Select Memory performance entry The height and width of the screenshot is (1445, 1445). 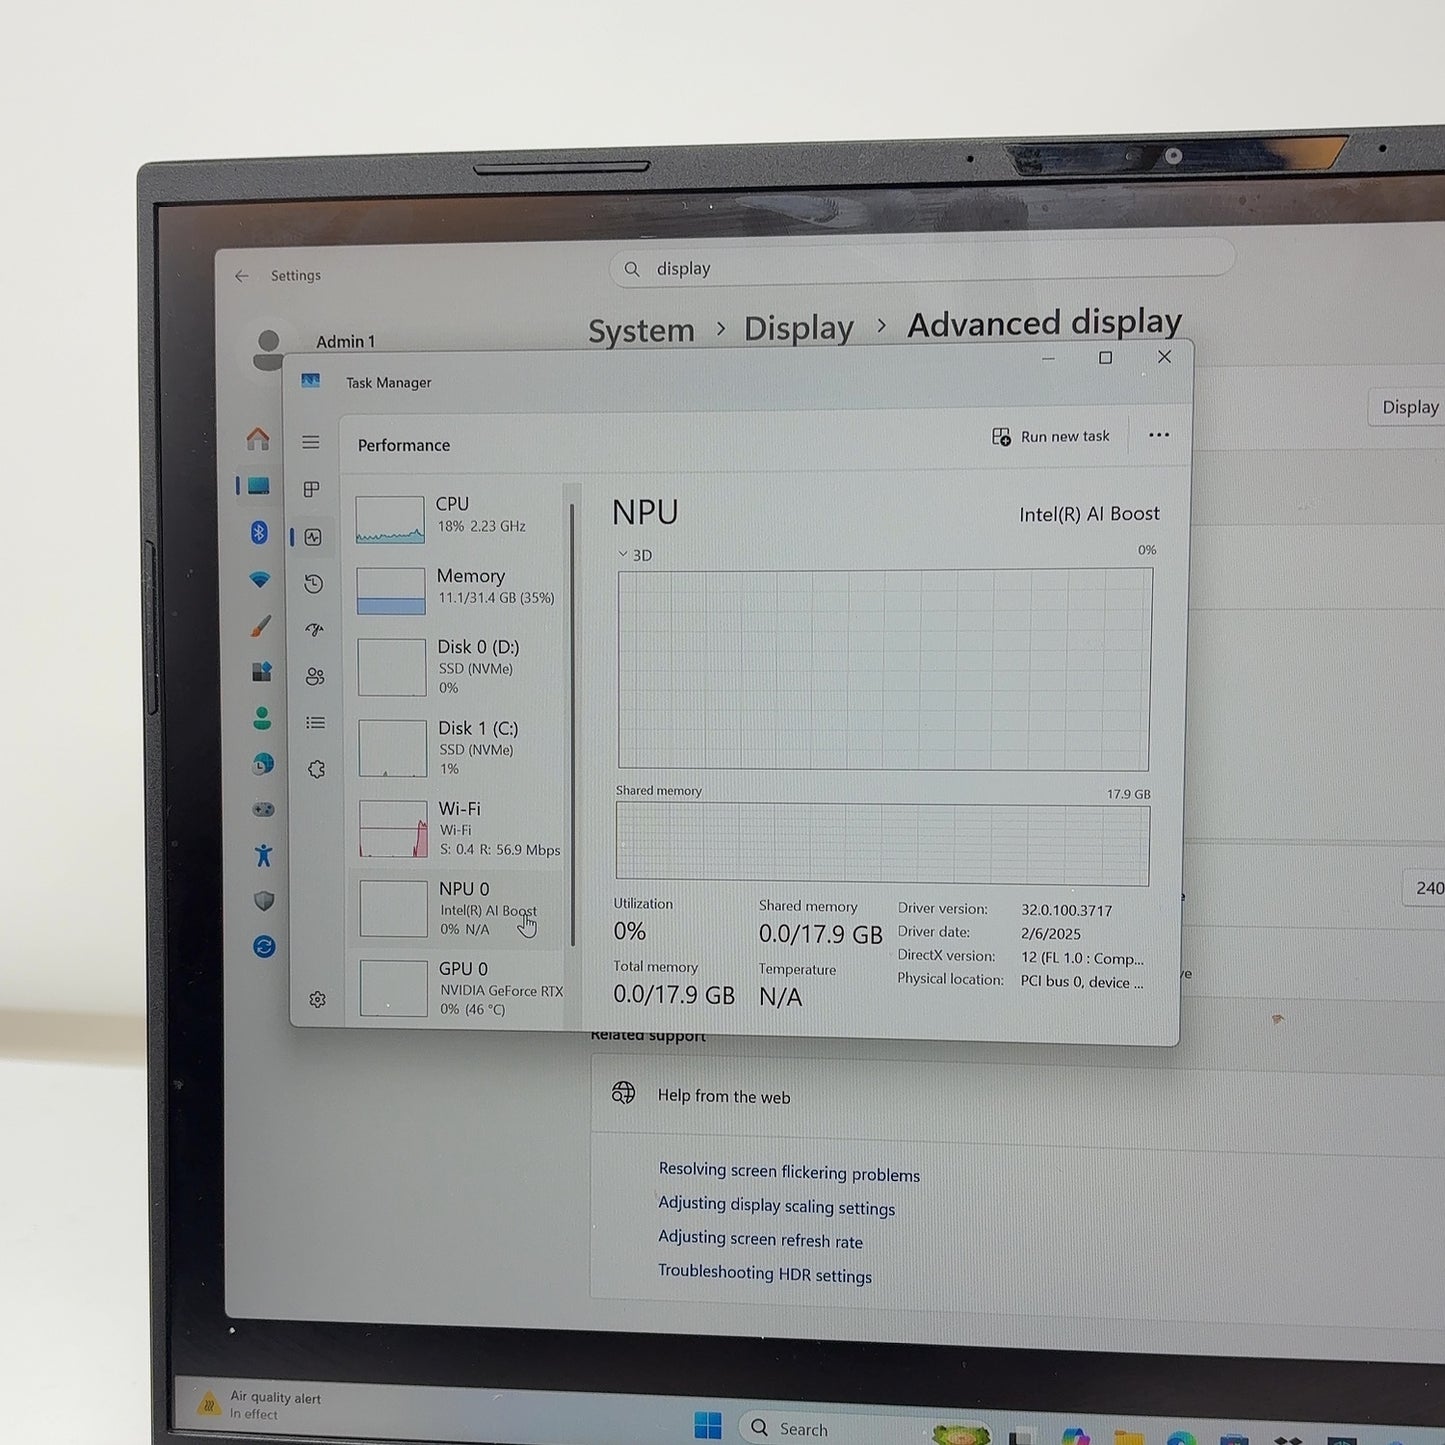(x=458, y=588)
